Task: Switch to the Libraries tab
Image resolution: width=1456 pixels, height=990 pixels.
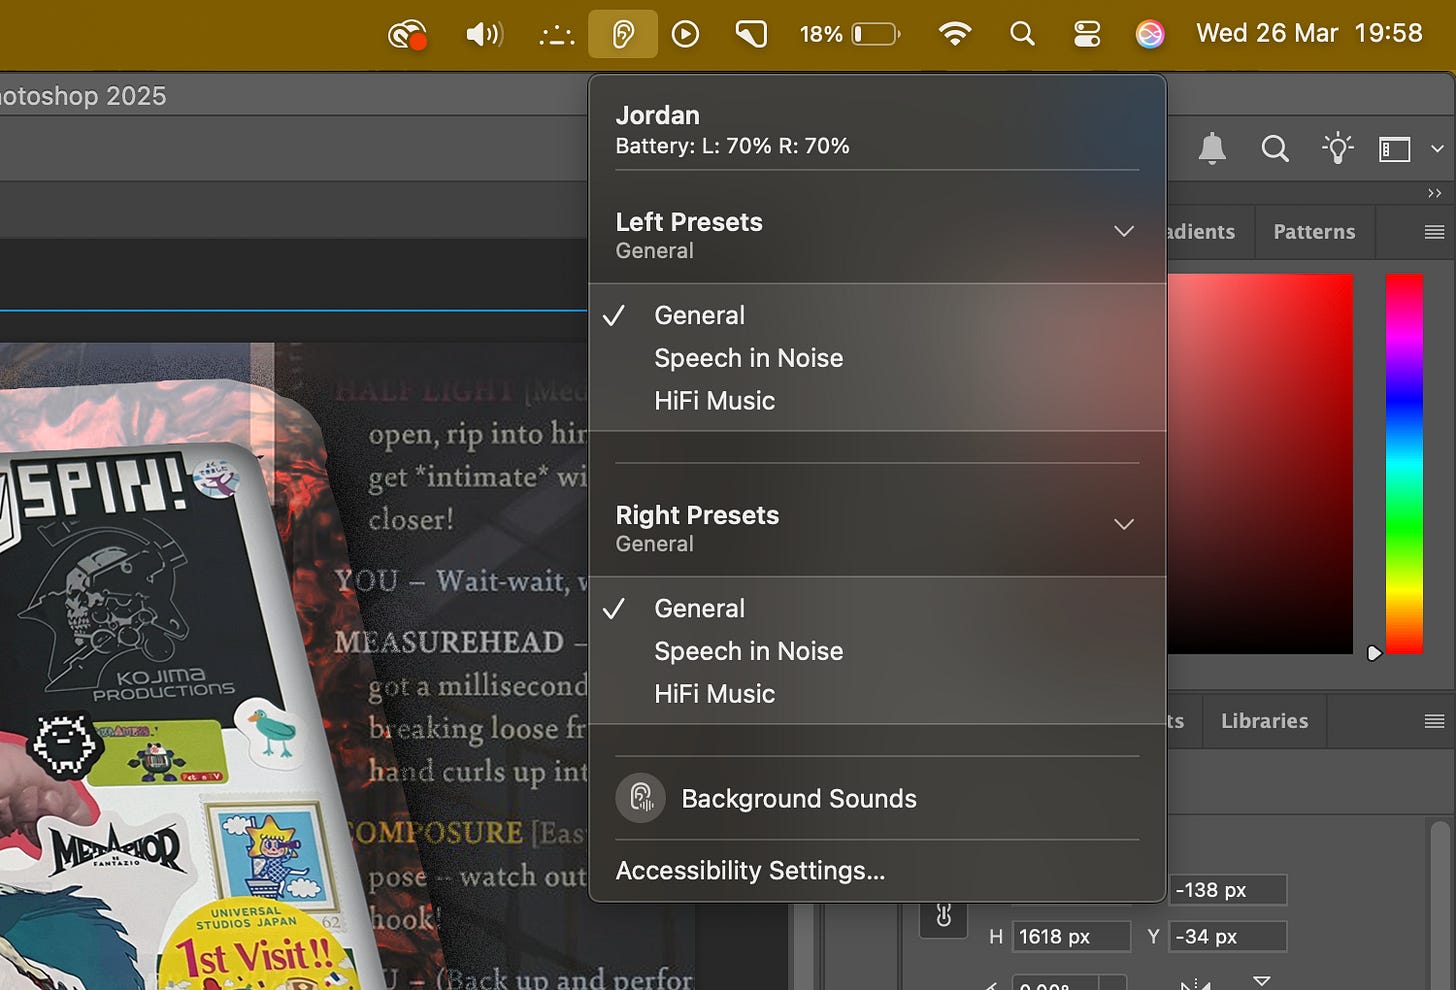Action: [1264, 721]
